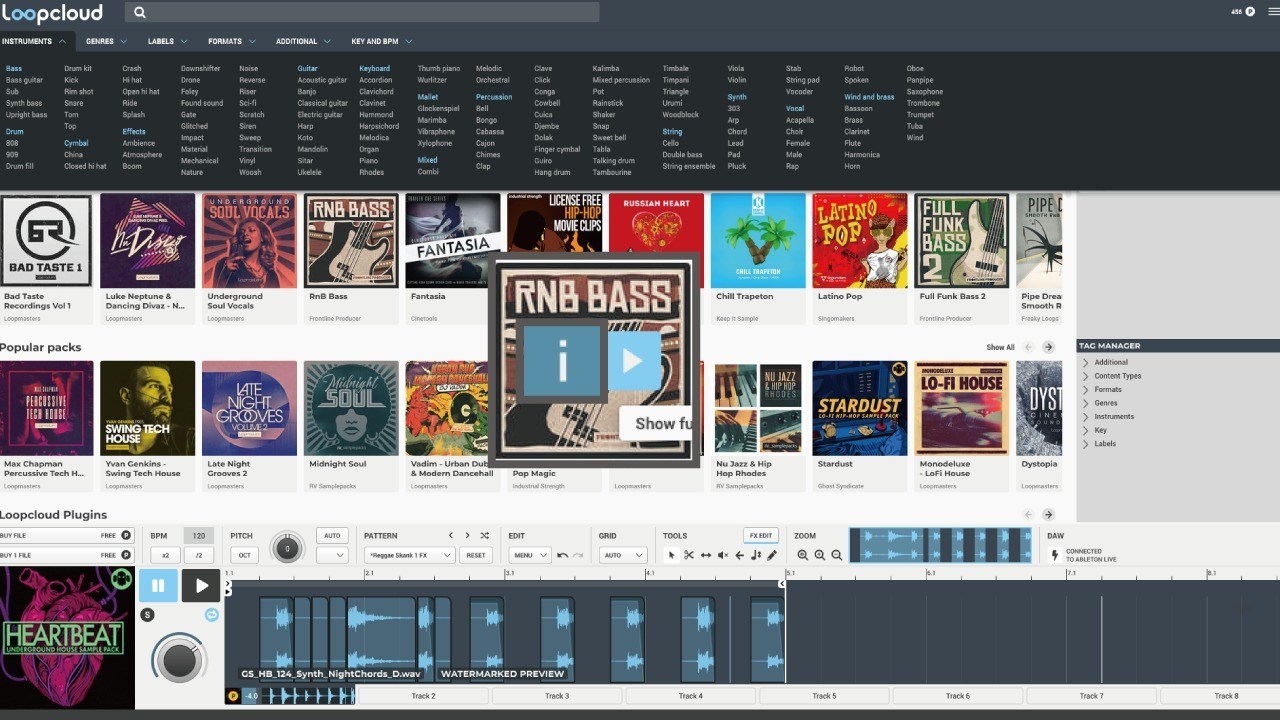
Task: Select the mute speaker tool
Action: 723,555
